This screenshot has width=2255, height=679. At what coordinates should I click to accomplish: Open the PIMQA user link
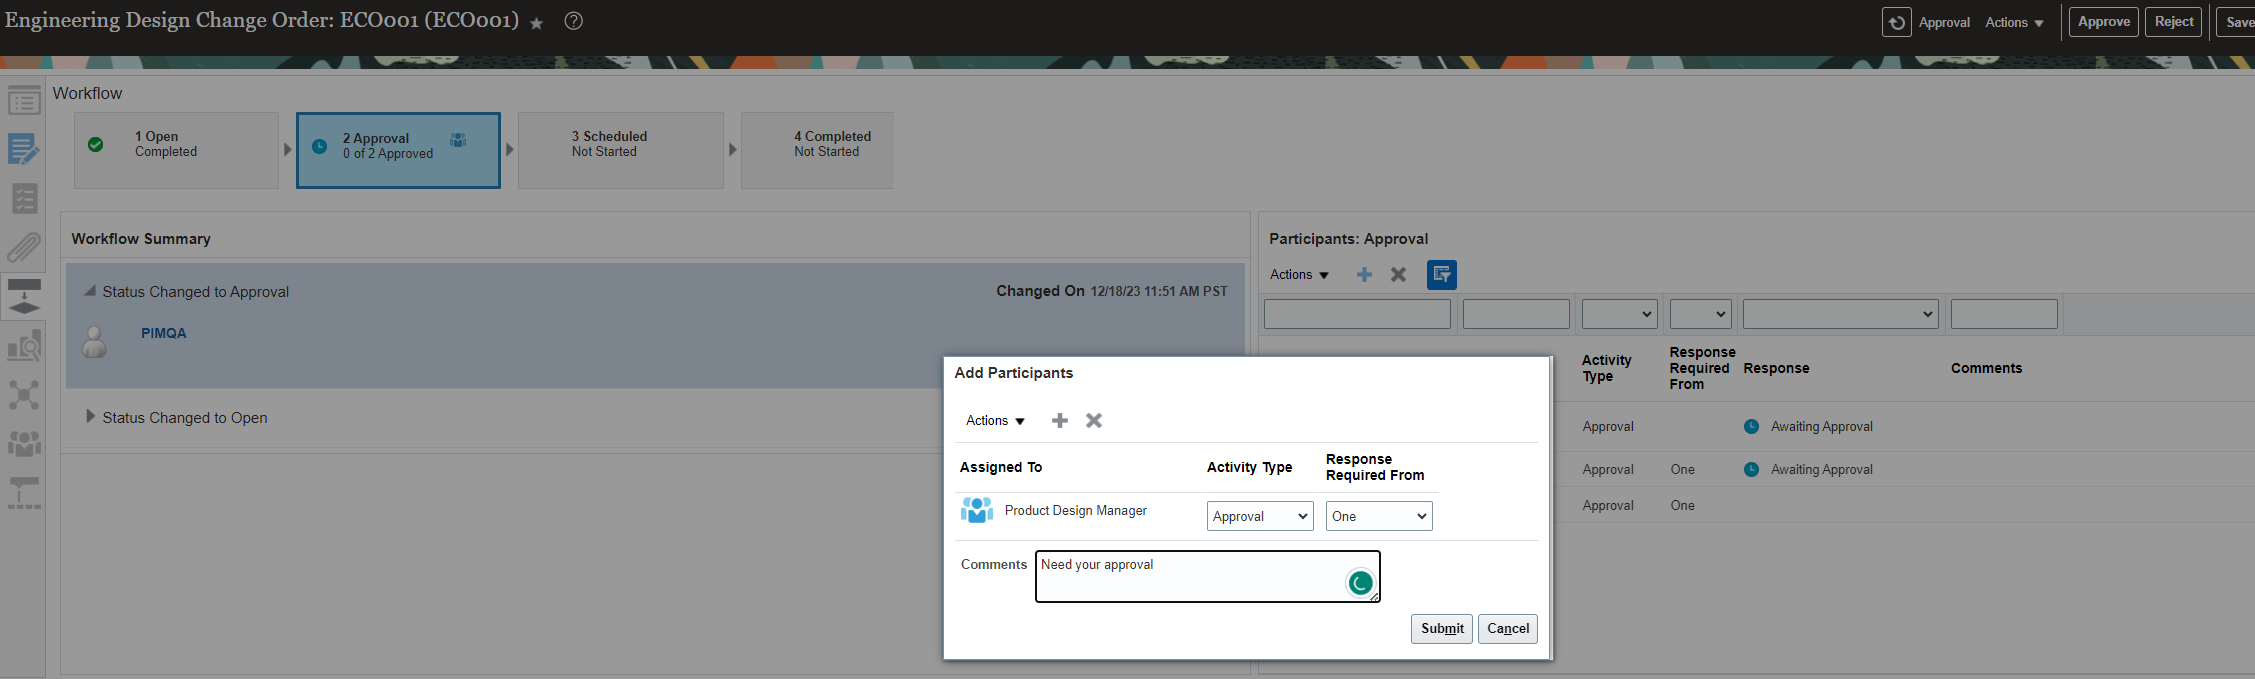click(163, 333)
